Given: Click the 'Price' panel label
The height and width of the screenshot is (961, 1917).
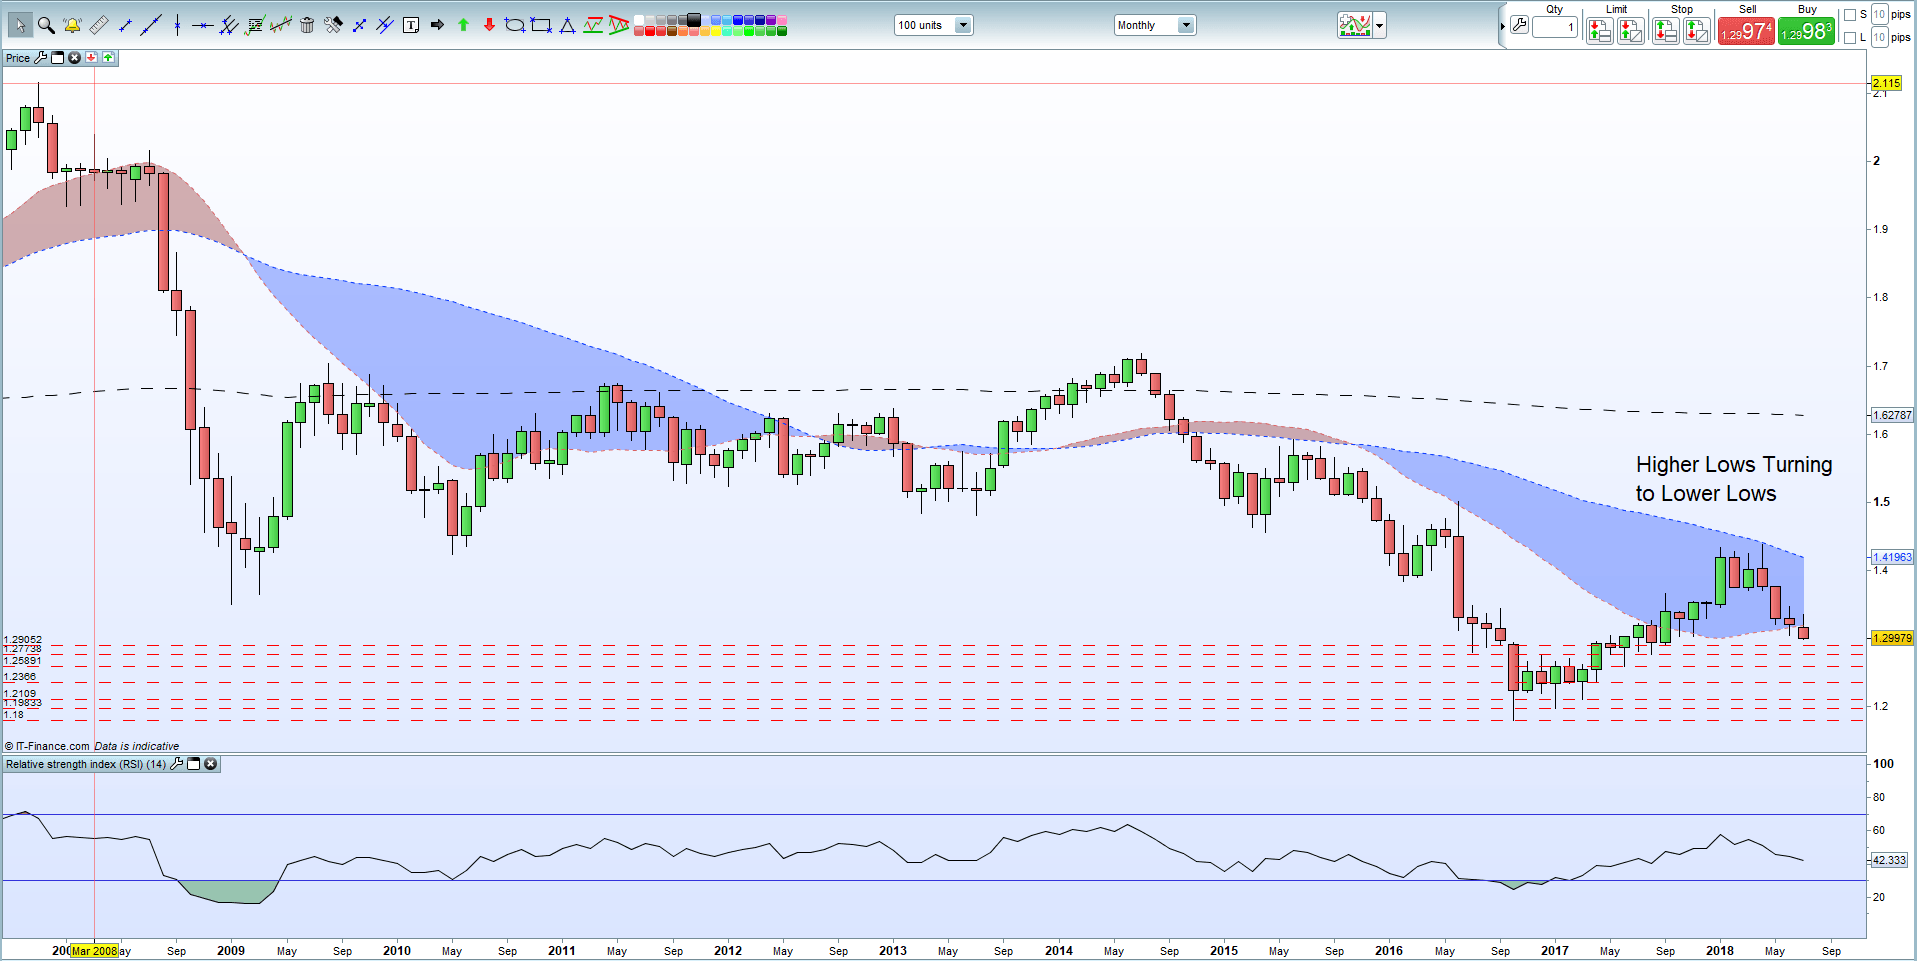Looking at the screenshot, I should coord(18,58).
